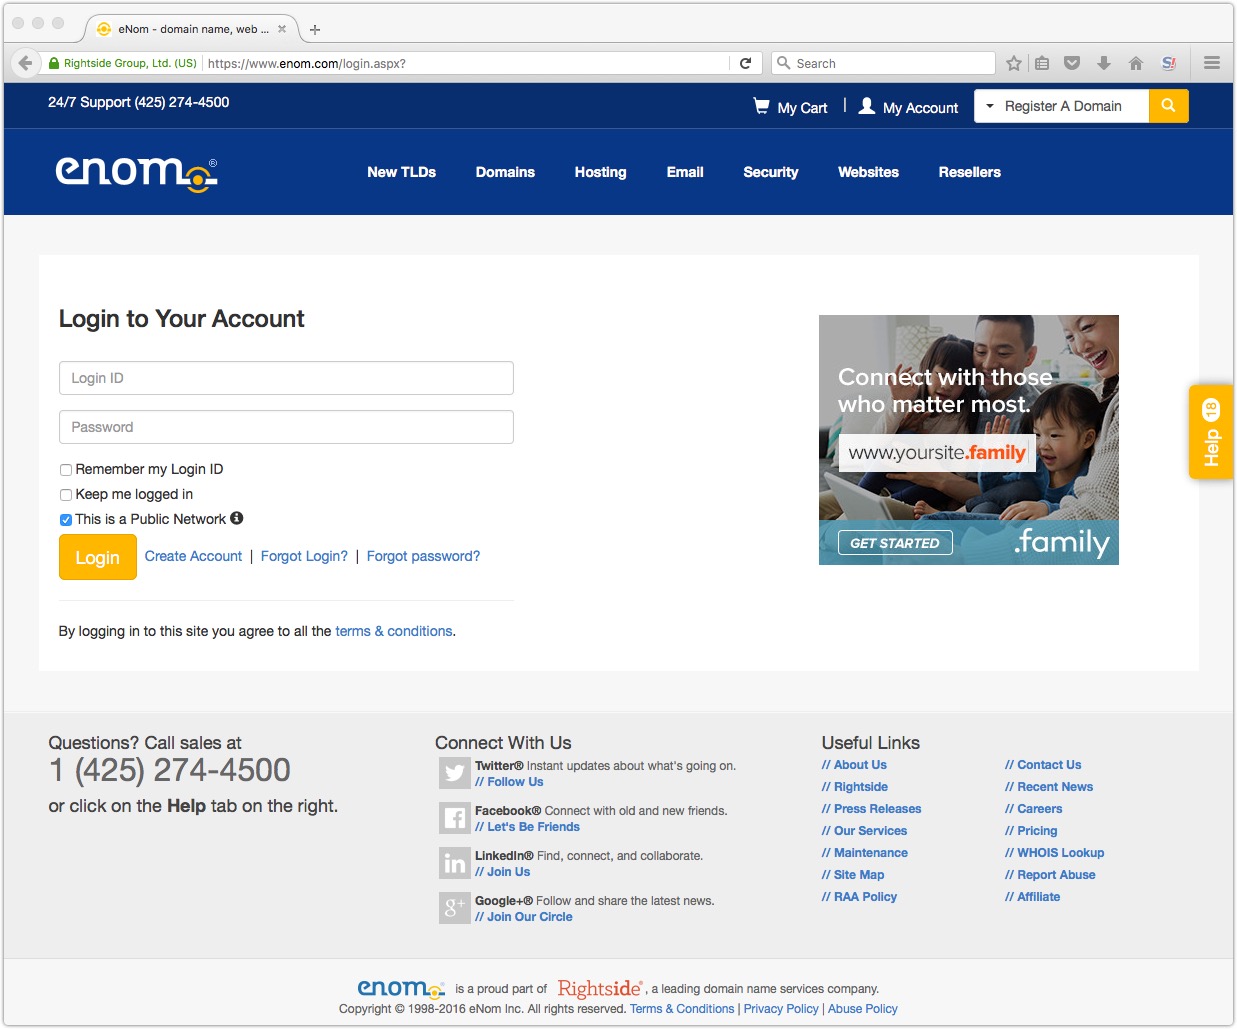Open the Hosting navigation menu
The height and width of the screenshot is (1029, 1237).
[601, 172]
